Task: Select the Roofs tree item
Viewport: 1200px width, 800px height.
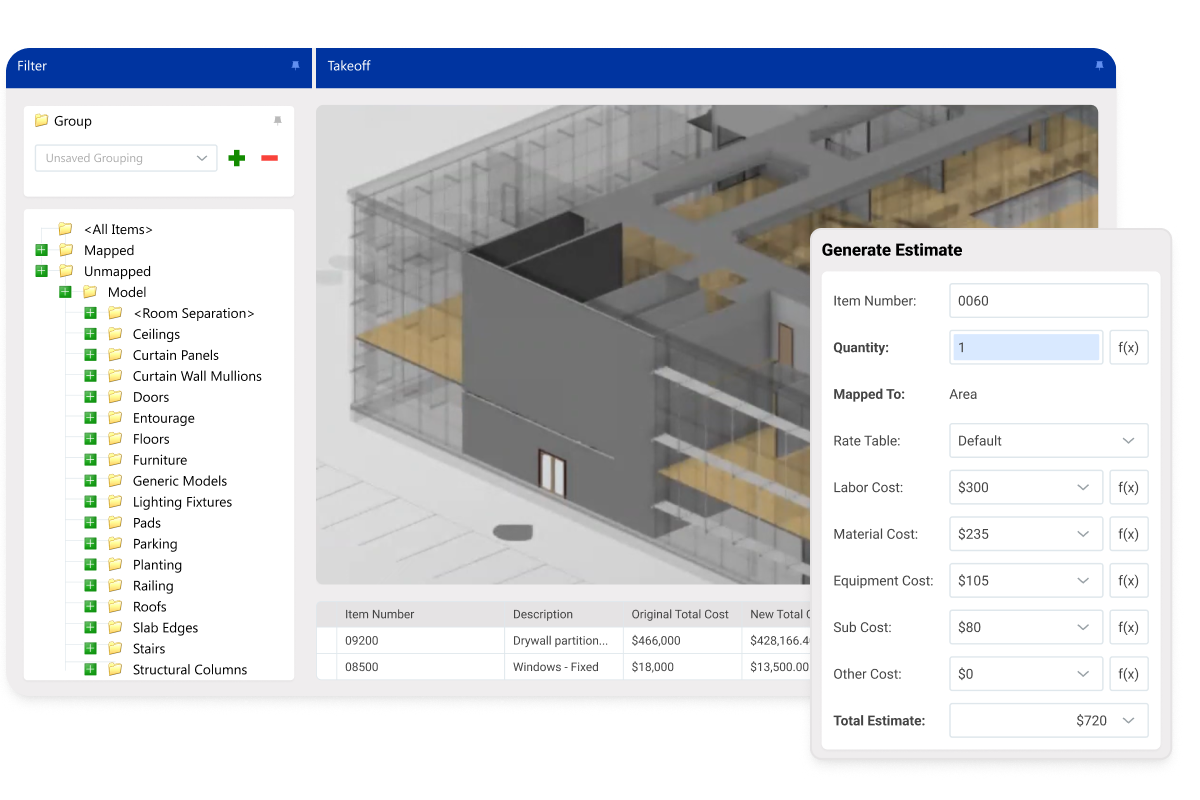Action: click(x=150, y=607)
